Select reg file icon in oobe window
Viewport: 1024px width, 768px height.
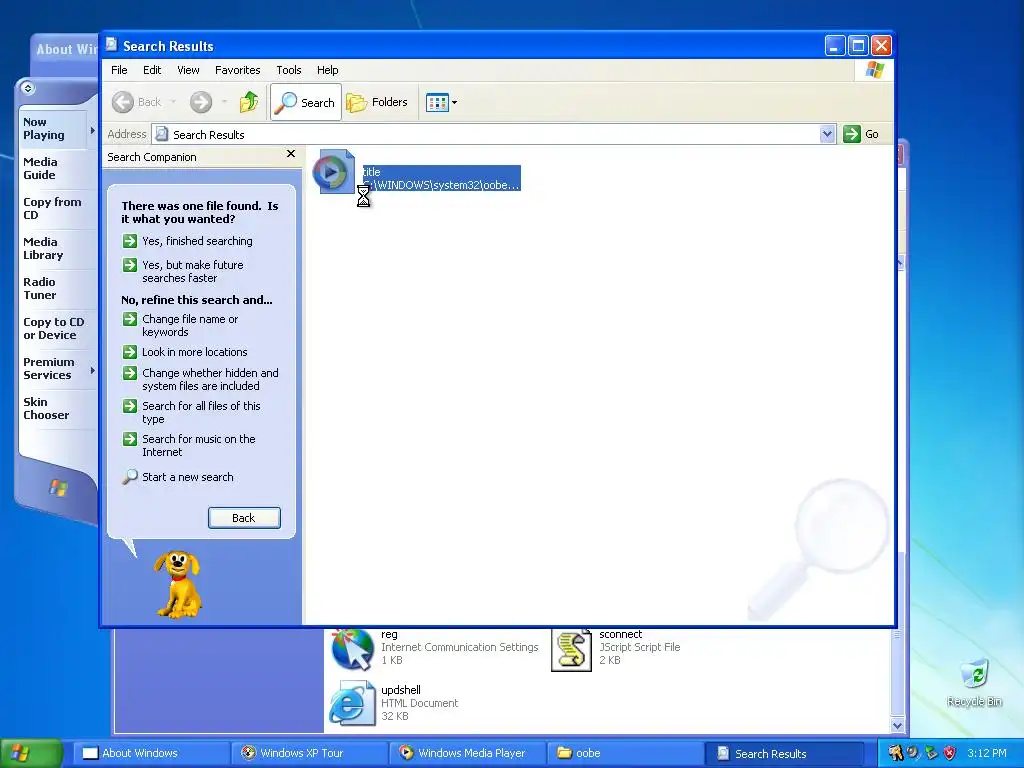pos(352,649)
